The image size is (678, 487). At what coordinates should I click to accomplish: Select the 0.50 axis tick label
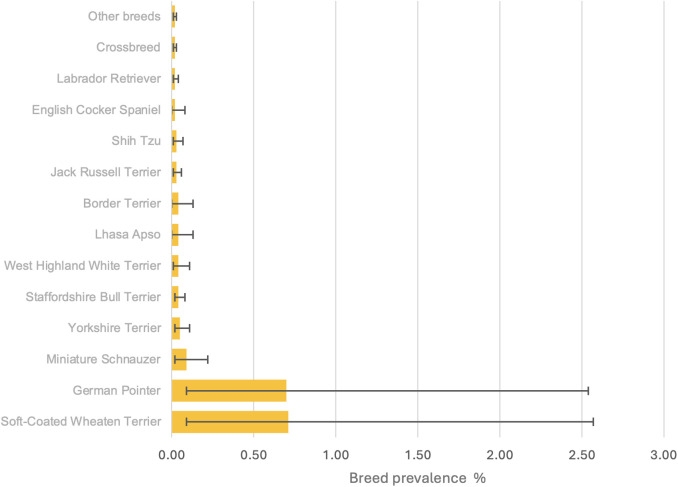[x=253, y=455]
